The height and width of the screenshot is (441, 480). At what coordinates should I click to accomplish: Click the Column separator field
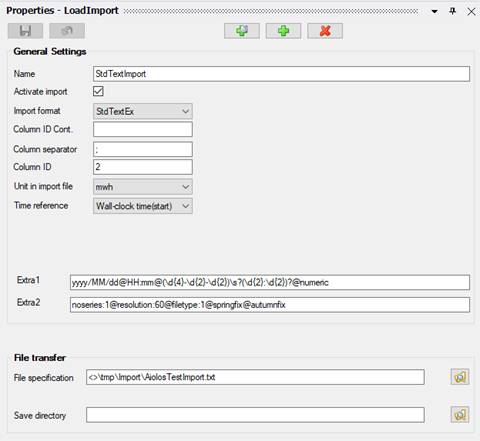pyautogui.click(x=143, y=149)
